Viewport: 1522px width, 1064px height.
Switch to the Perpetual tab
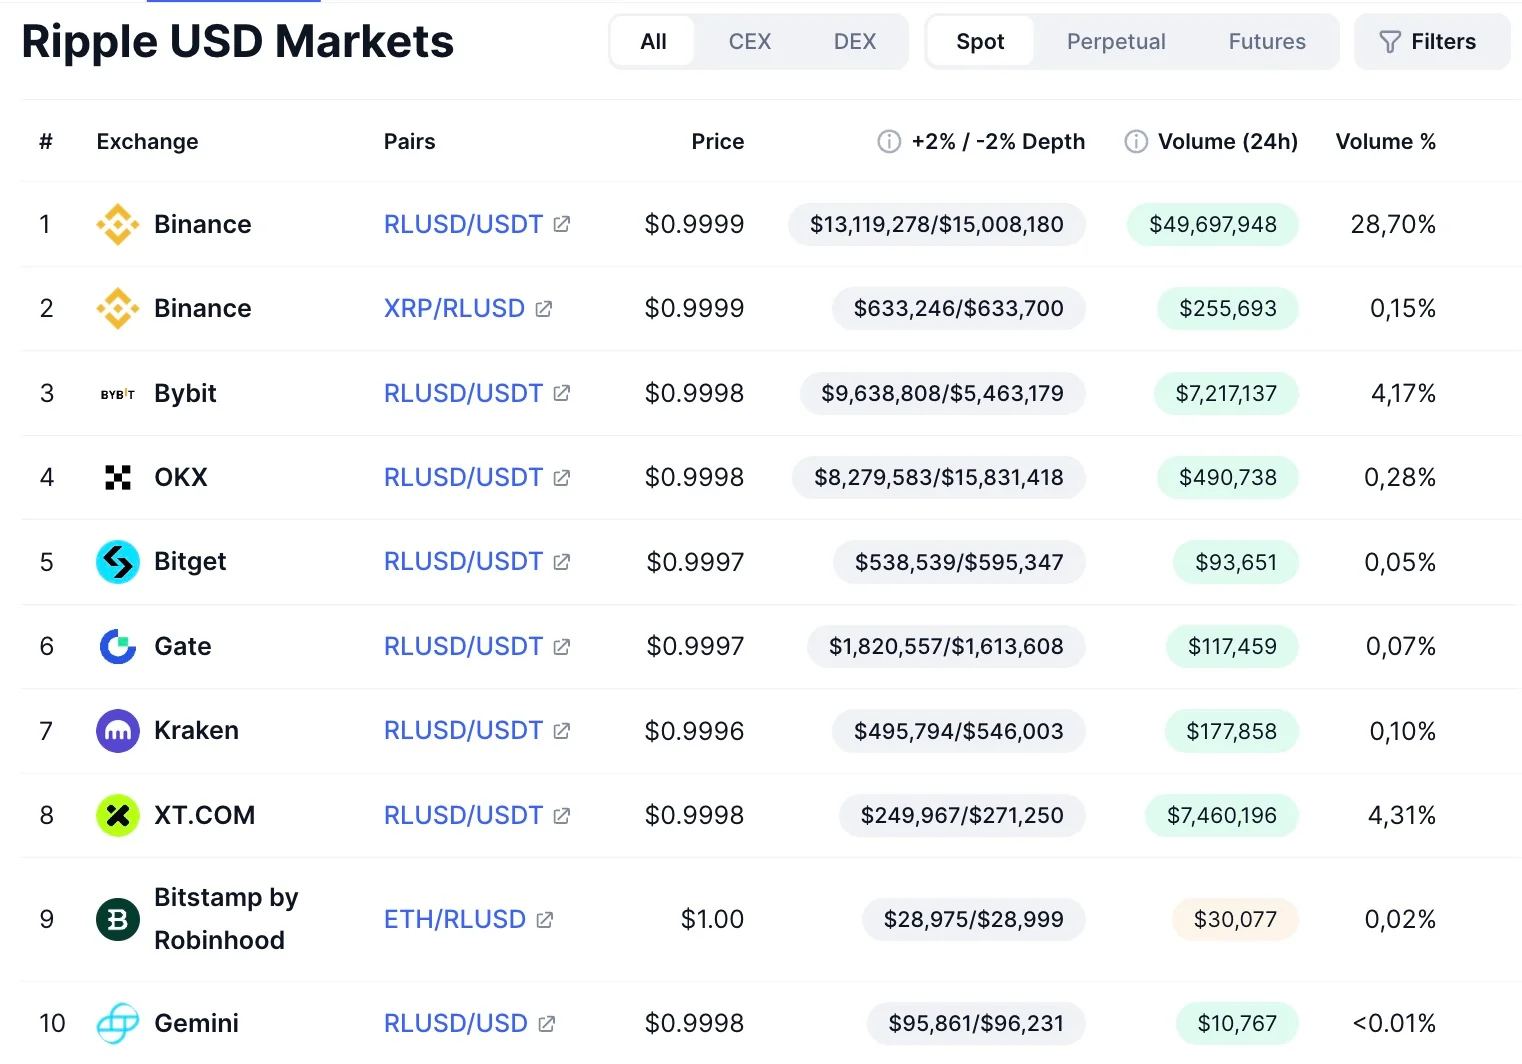1116,42
